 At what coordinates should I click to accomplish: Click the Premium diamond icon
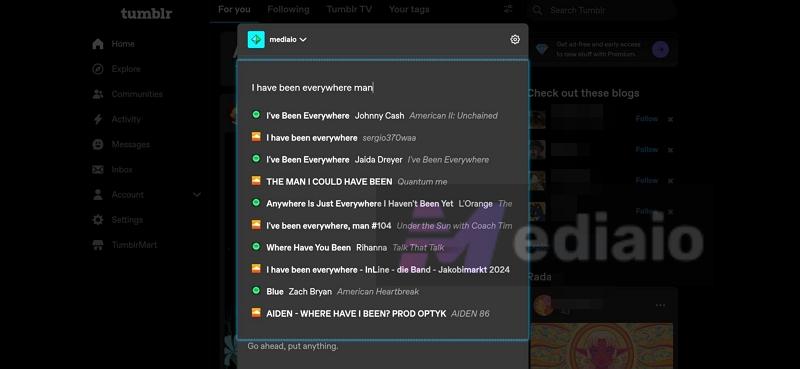point(541,49)
